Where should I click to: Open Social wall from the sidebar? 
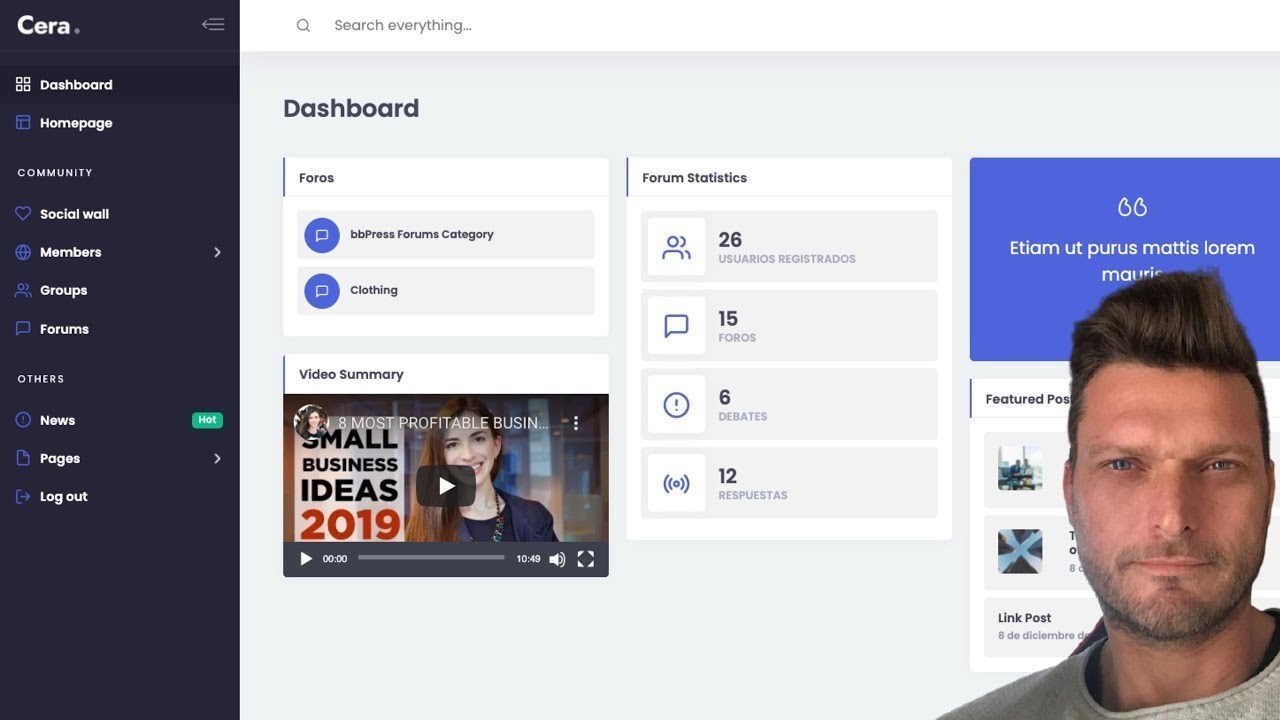pyautogui.click(x=74, y=214)
